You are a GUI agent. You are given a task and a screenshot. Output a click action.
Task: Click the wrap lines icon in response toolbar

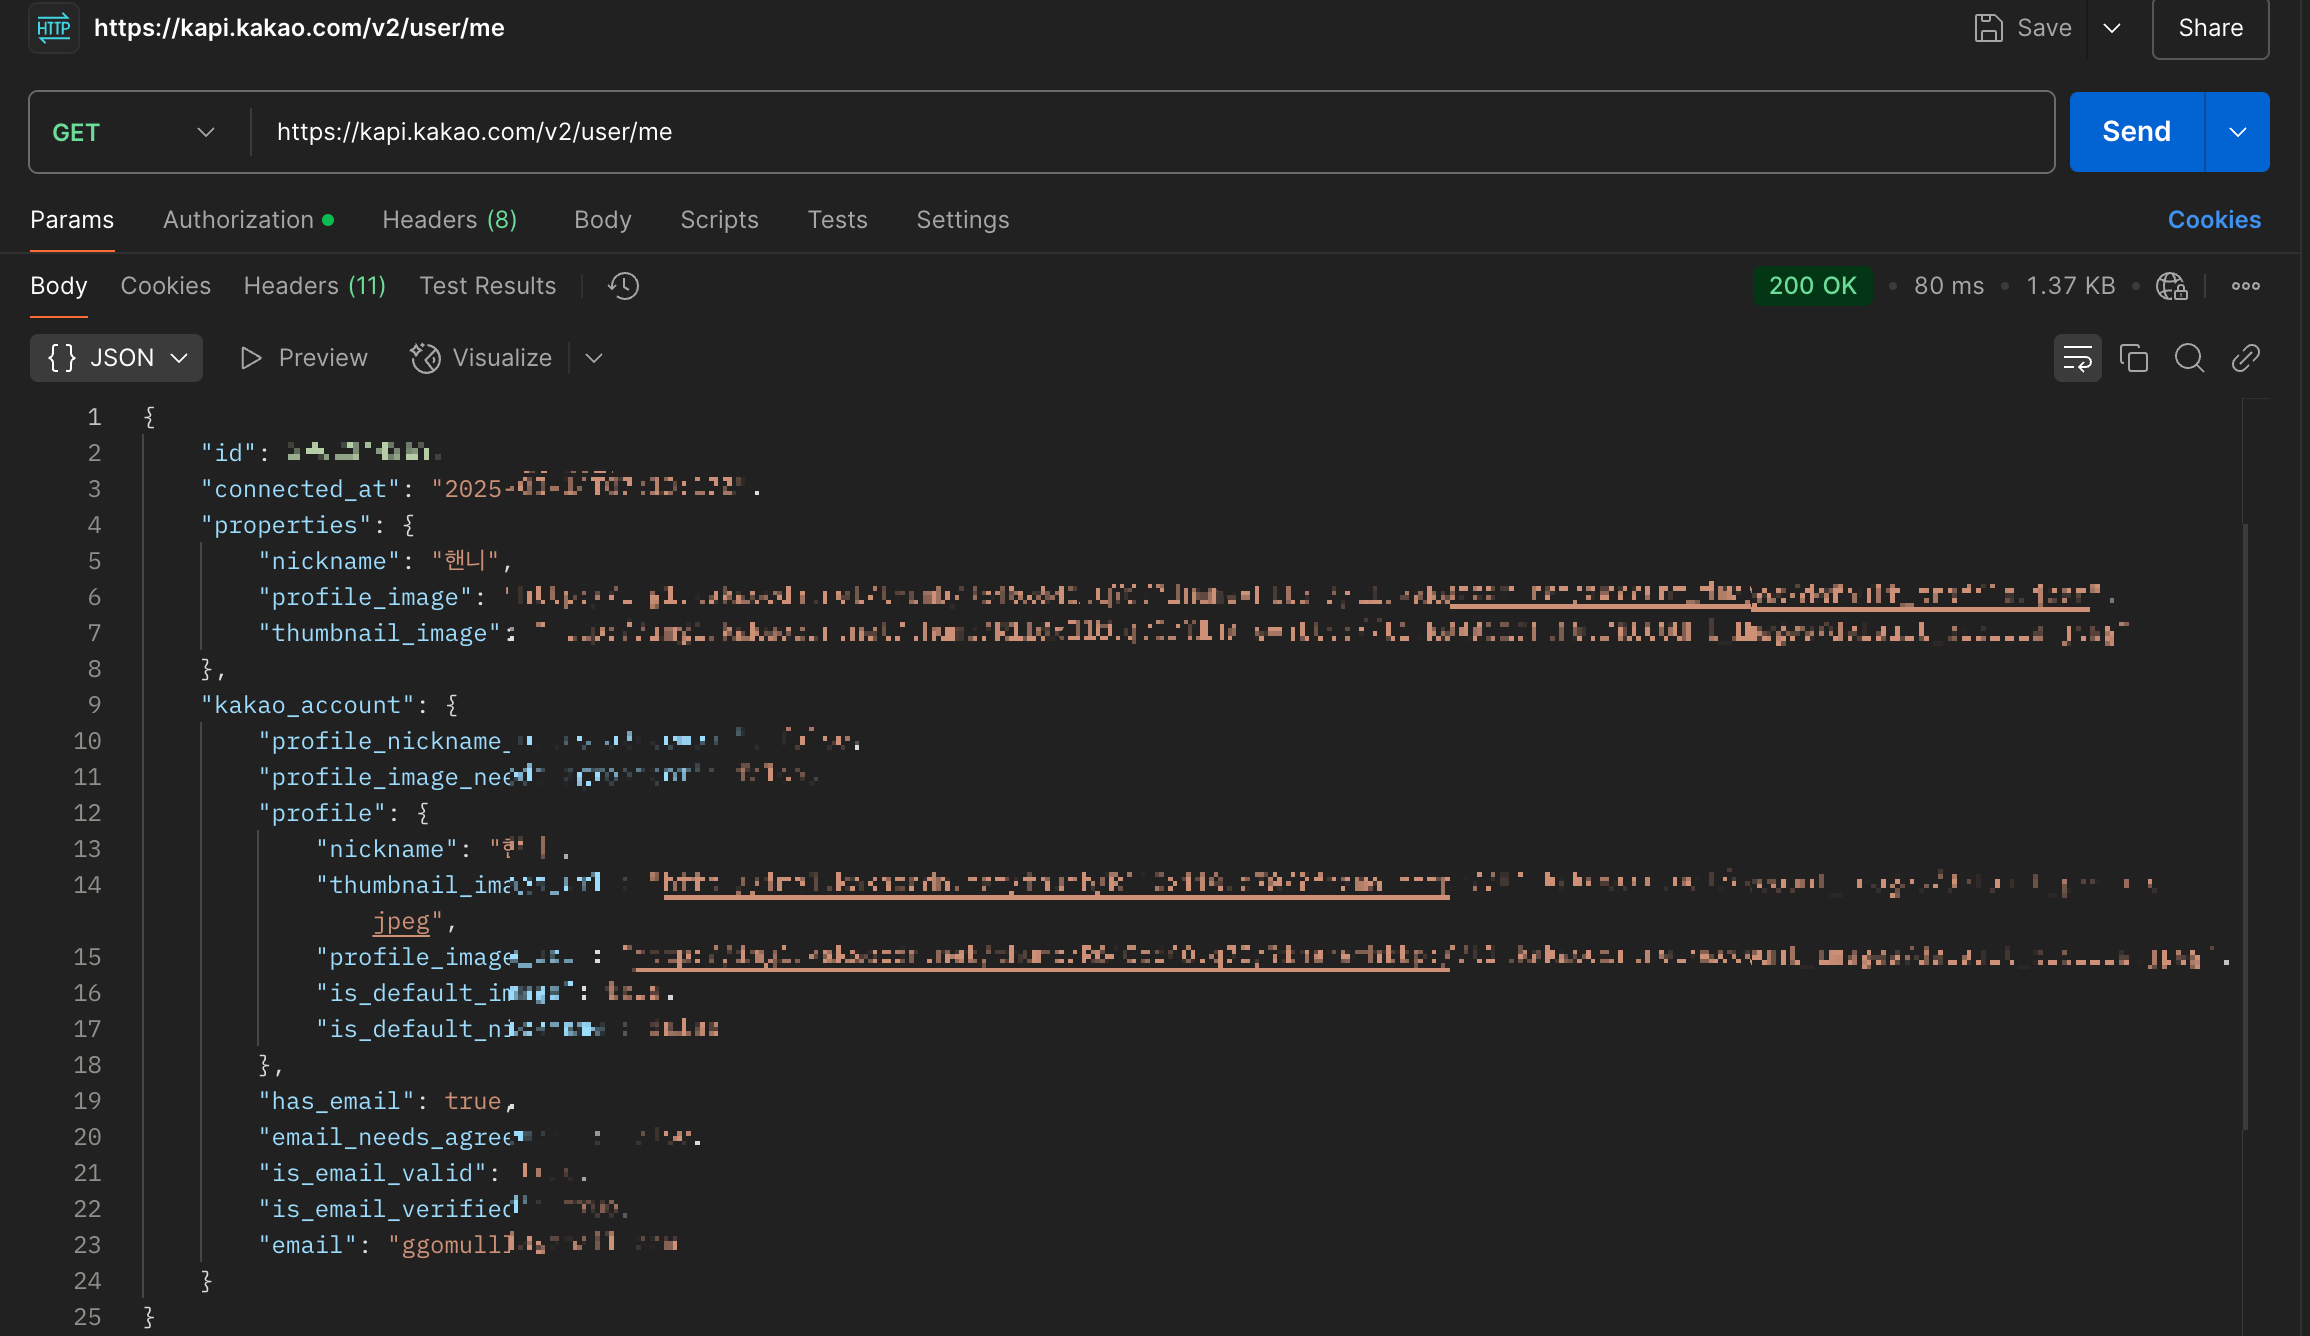point(2077,358)
